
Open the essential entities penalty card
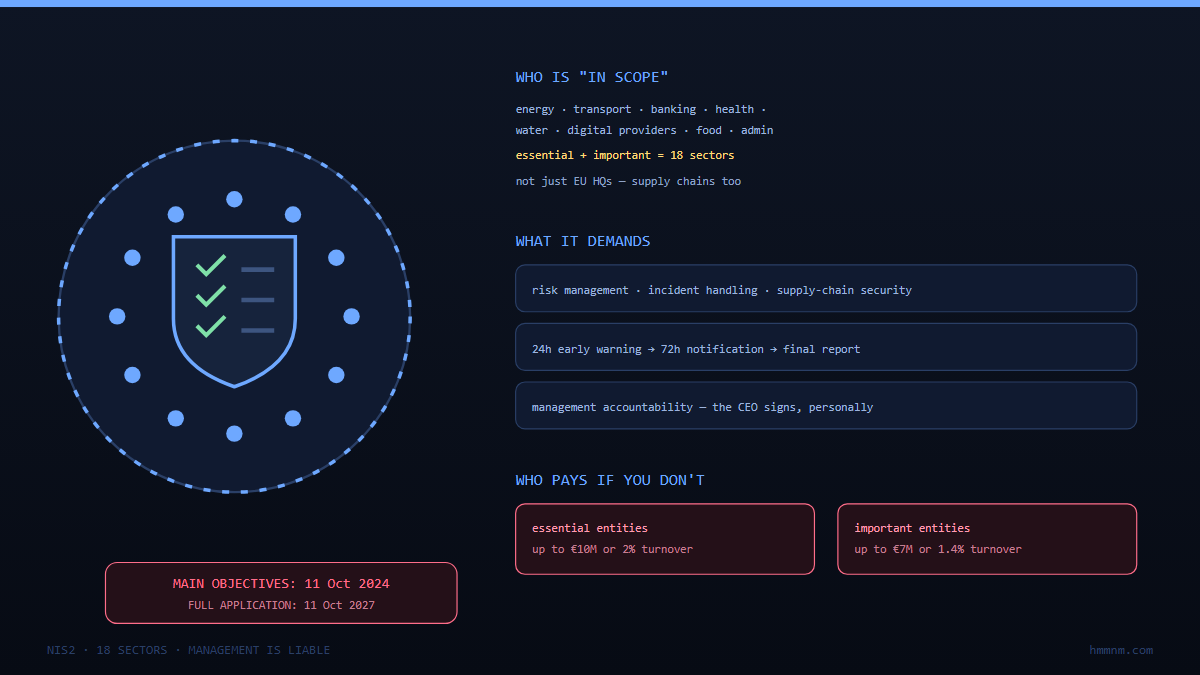point(665,539)
